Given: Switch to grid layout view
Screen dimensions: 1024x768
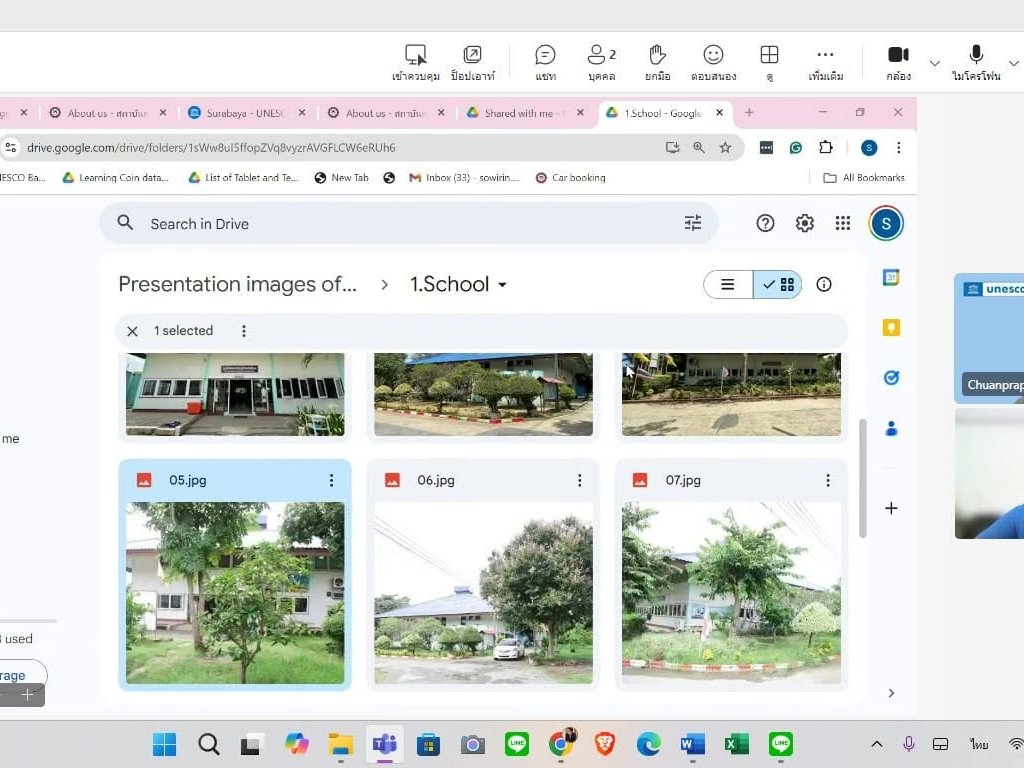Looking at the screenshot, I should pos(778,285).
